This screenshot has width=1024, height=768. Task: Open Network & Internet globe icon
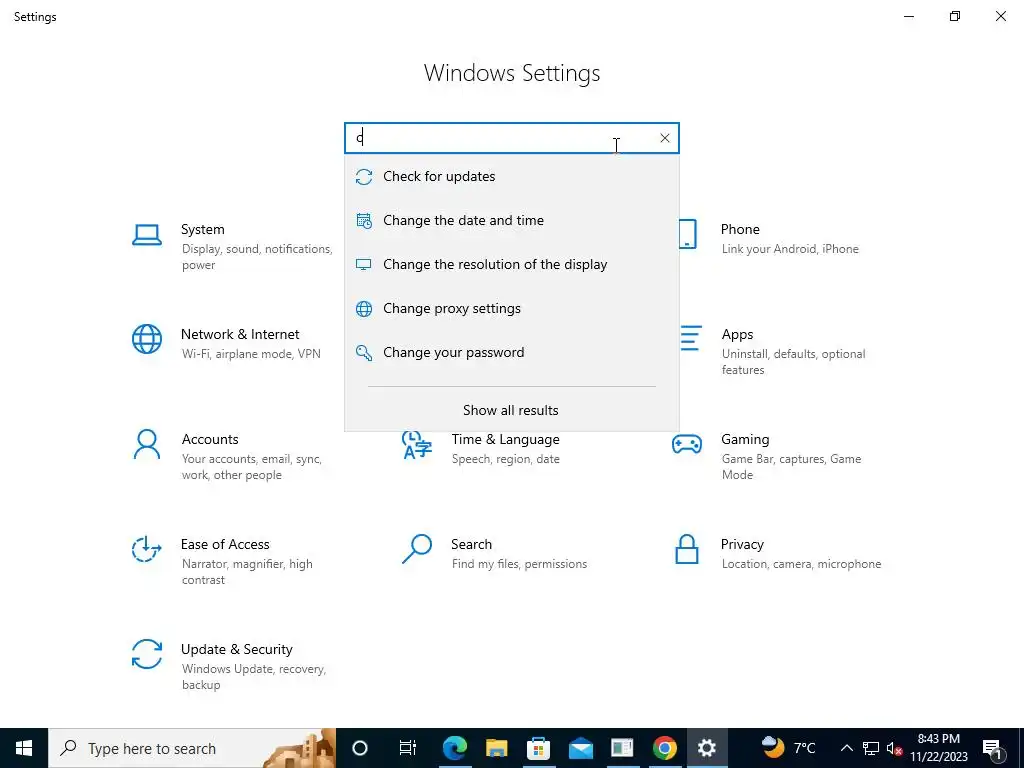pos(147,340)
